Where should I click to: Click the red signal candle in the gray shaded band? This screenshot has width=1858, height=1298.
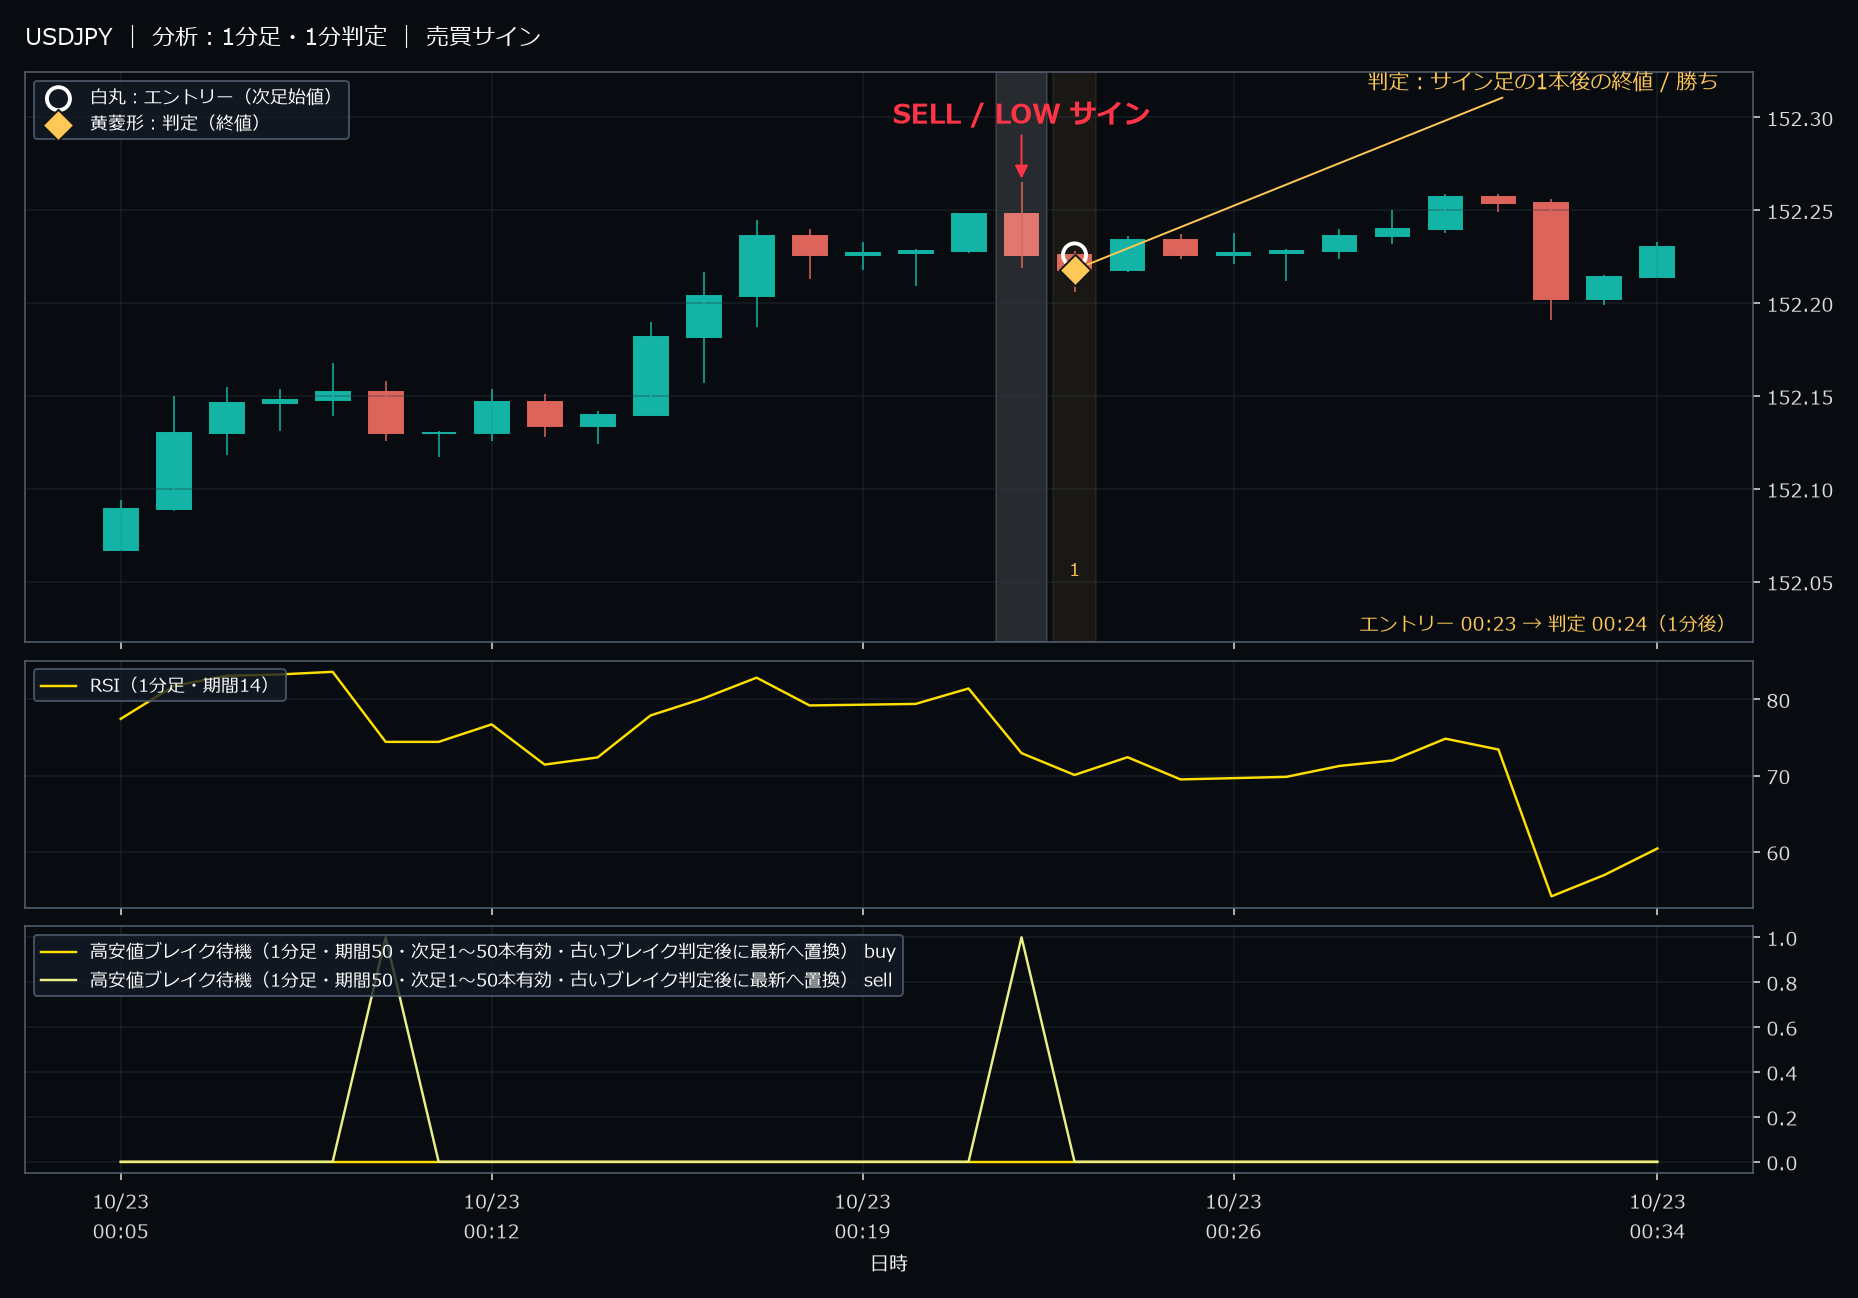click(x=1021, y=234)
